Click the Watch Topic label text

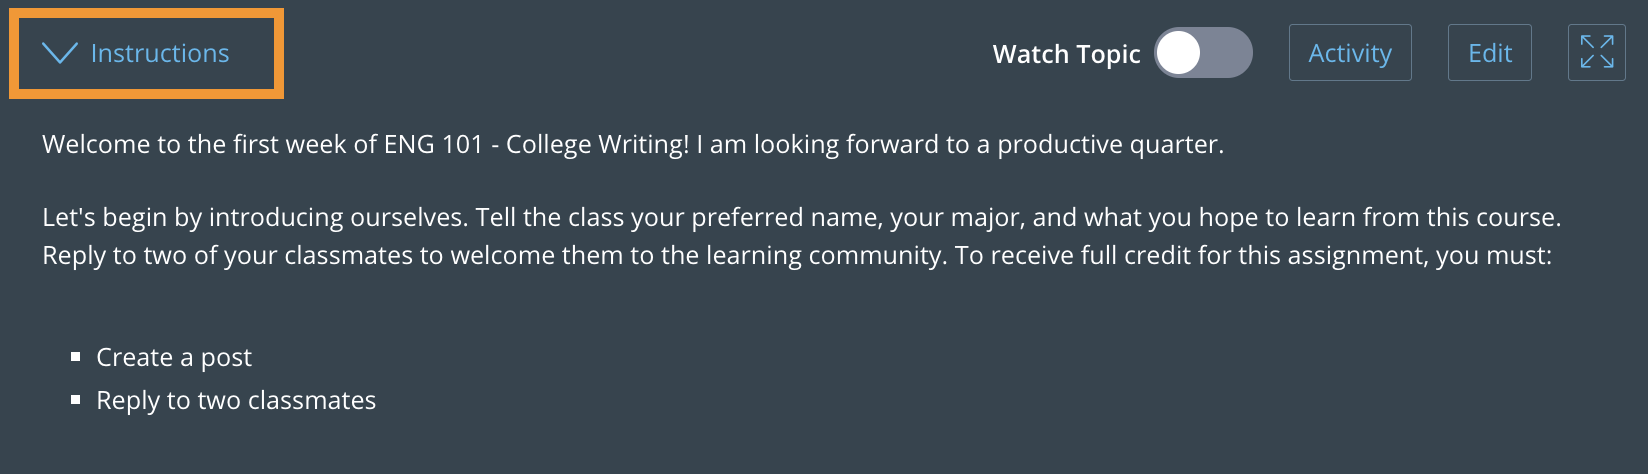1066,54
